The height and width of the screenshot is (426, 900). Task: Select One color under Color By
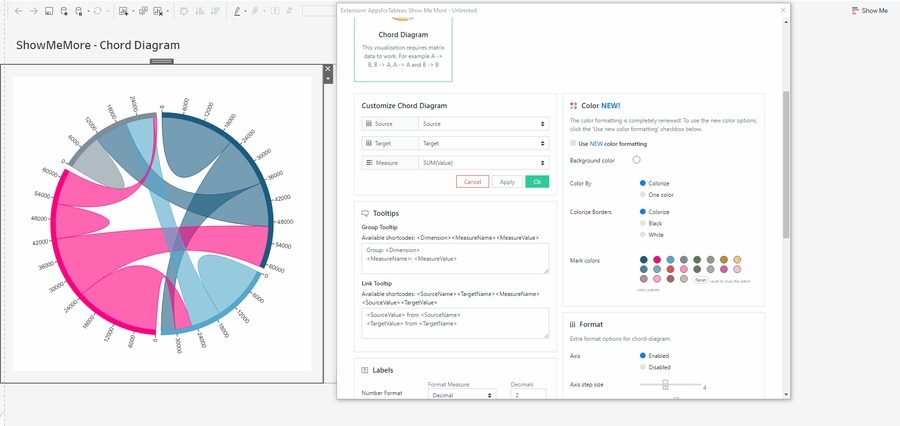tap(642, 195)
